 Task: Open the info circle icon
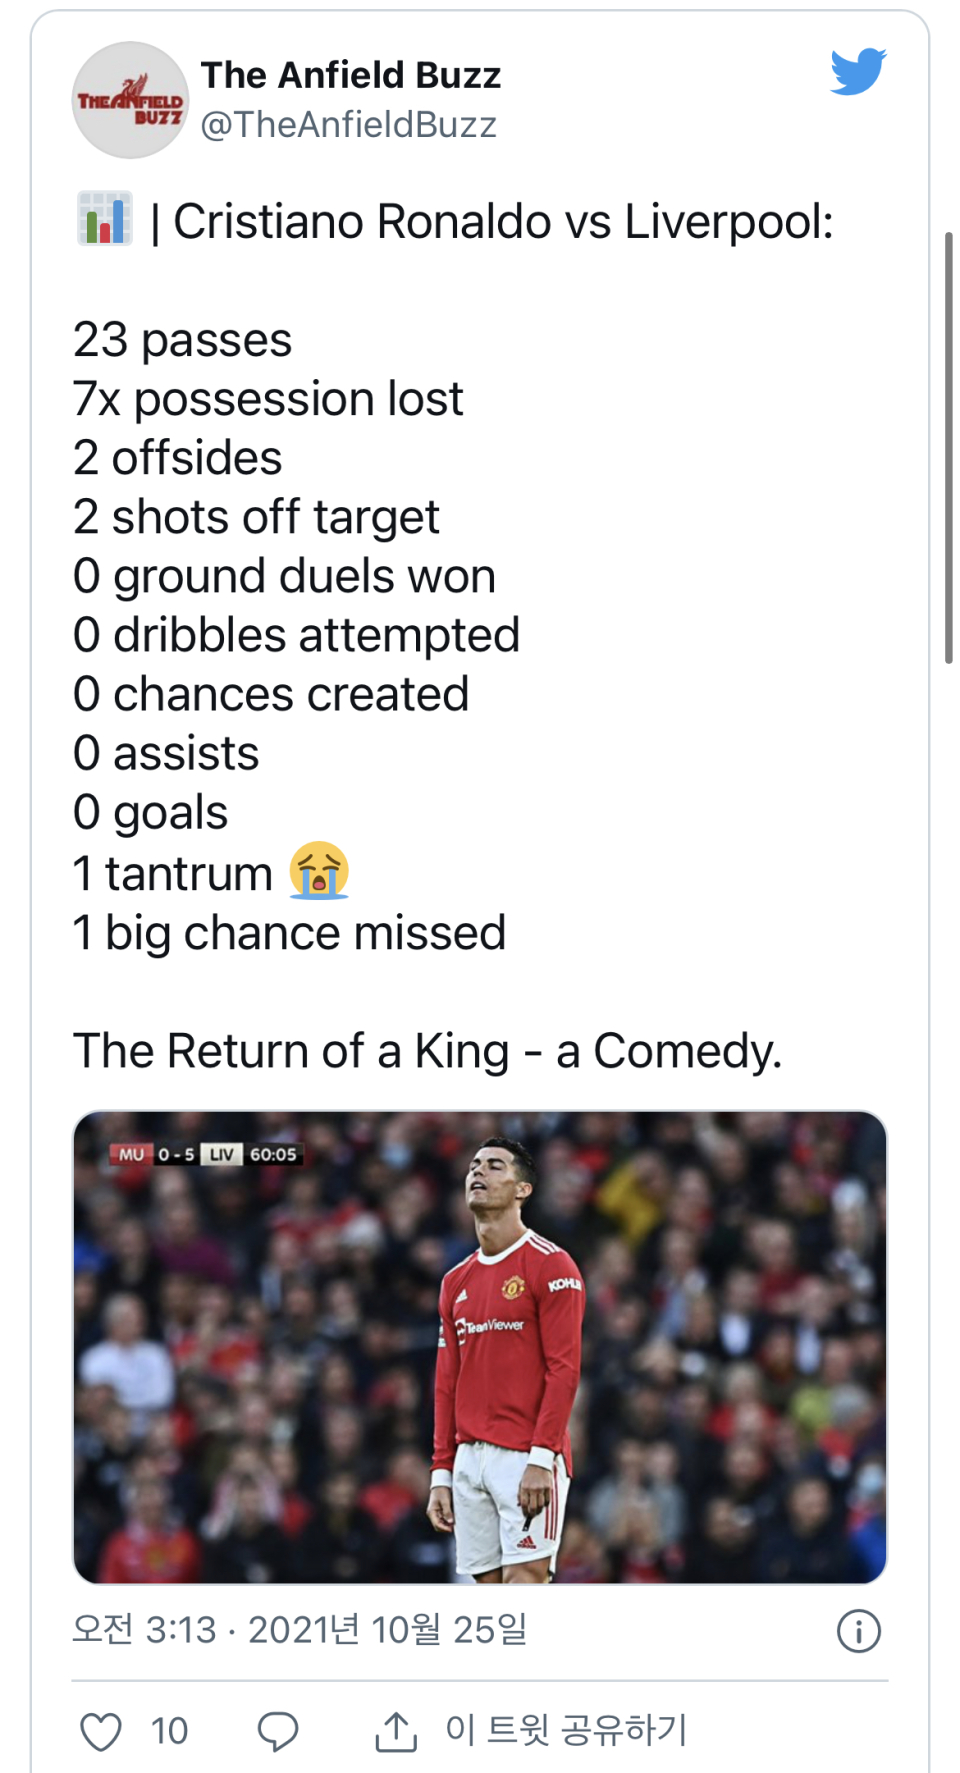coord(858,1631)
